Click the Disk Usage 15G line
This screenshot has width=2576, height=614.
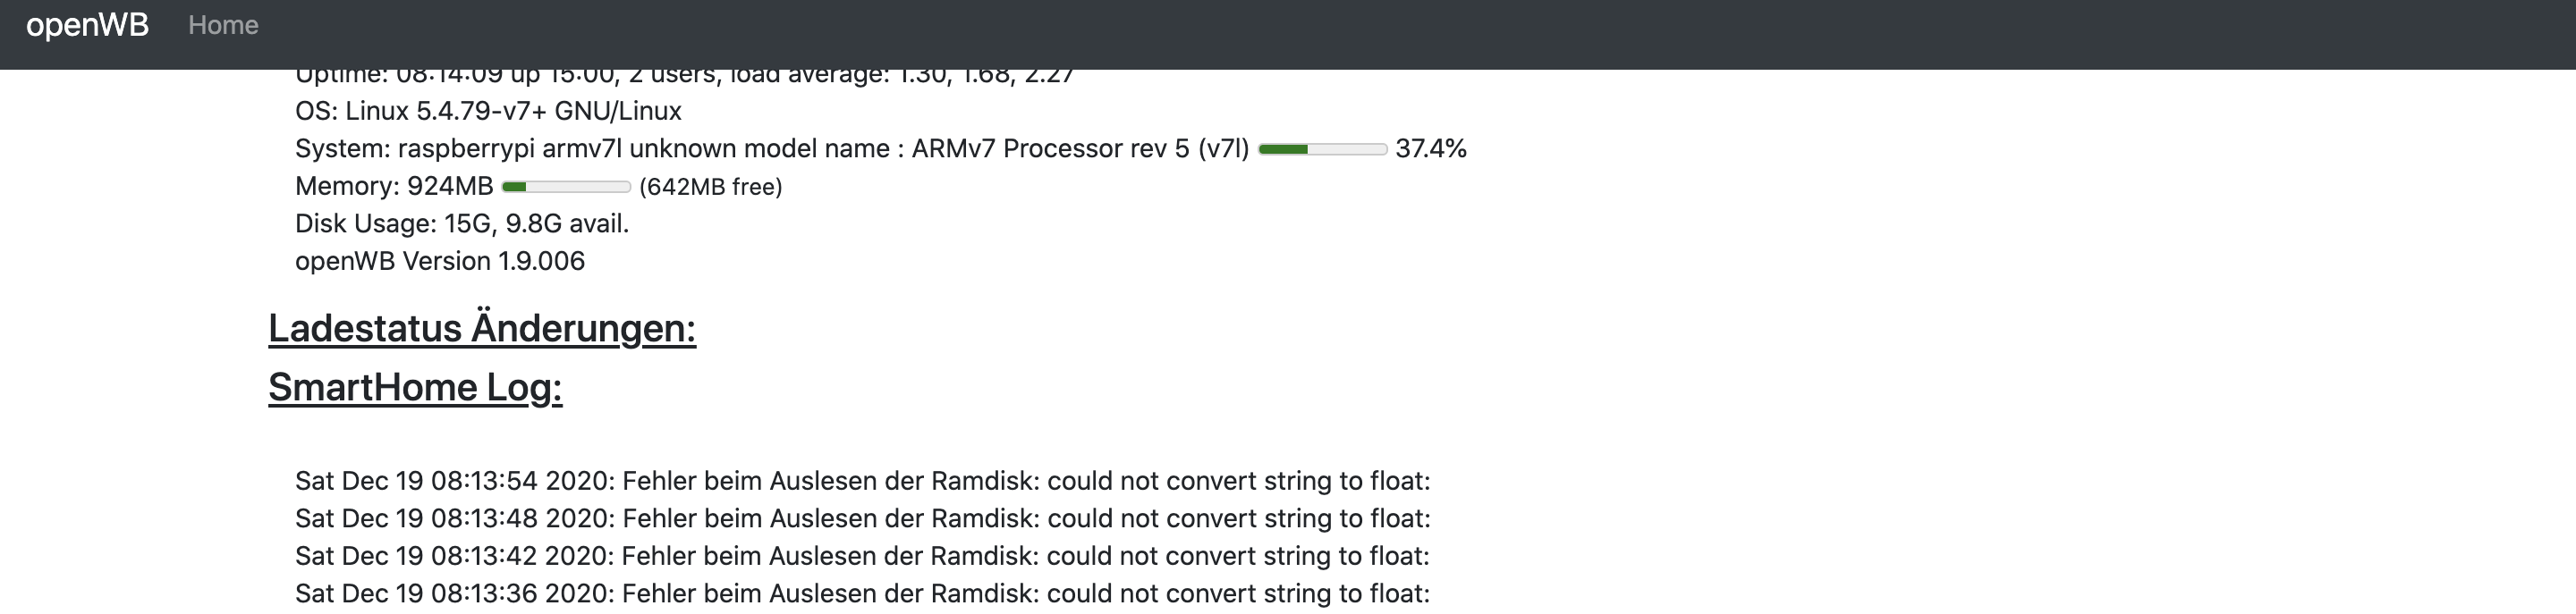coord(462,223)
